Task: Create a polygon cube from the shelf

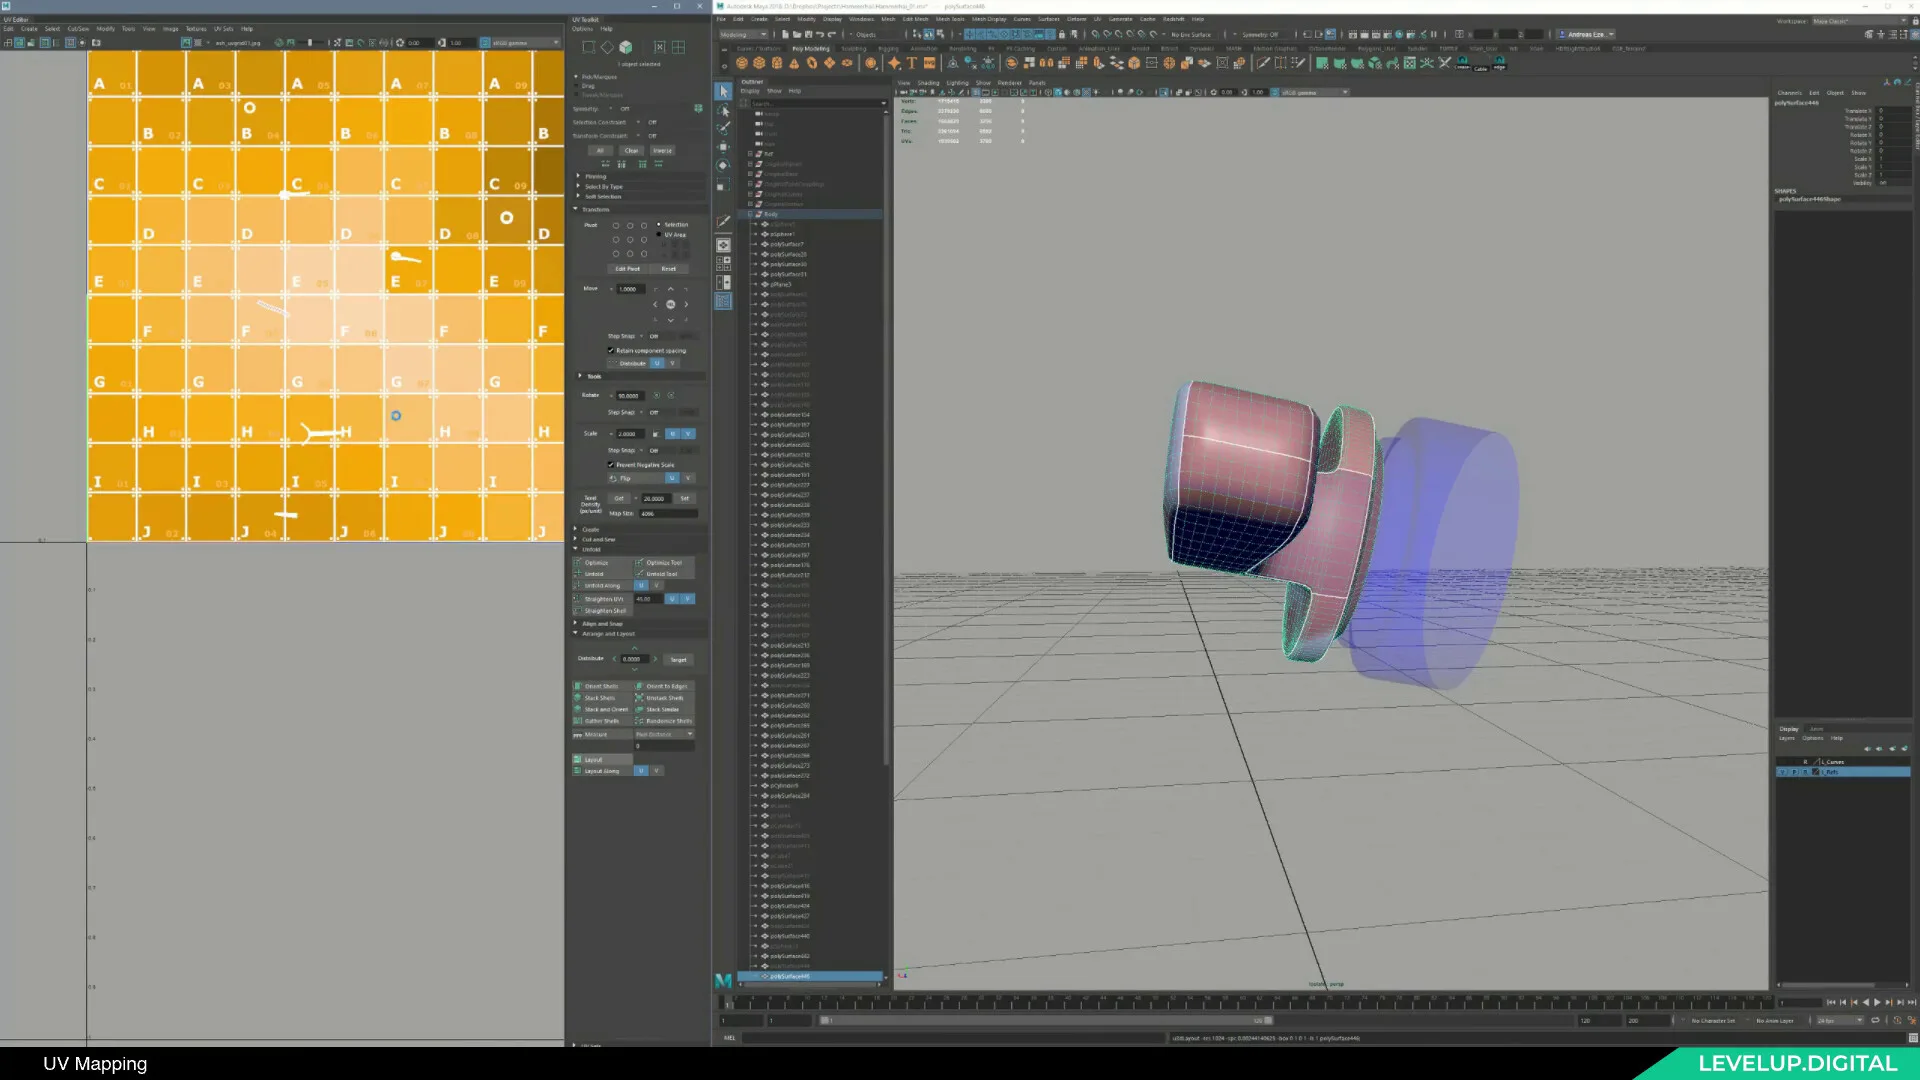Action: (759, 63)
